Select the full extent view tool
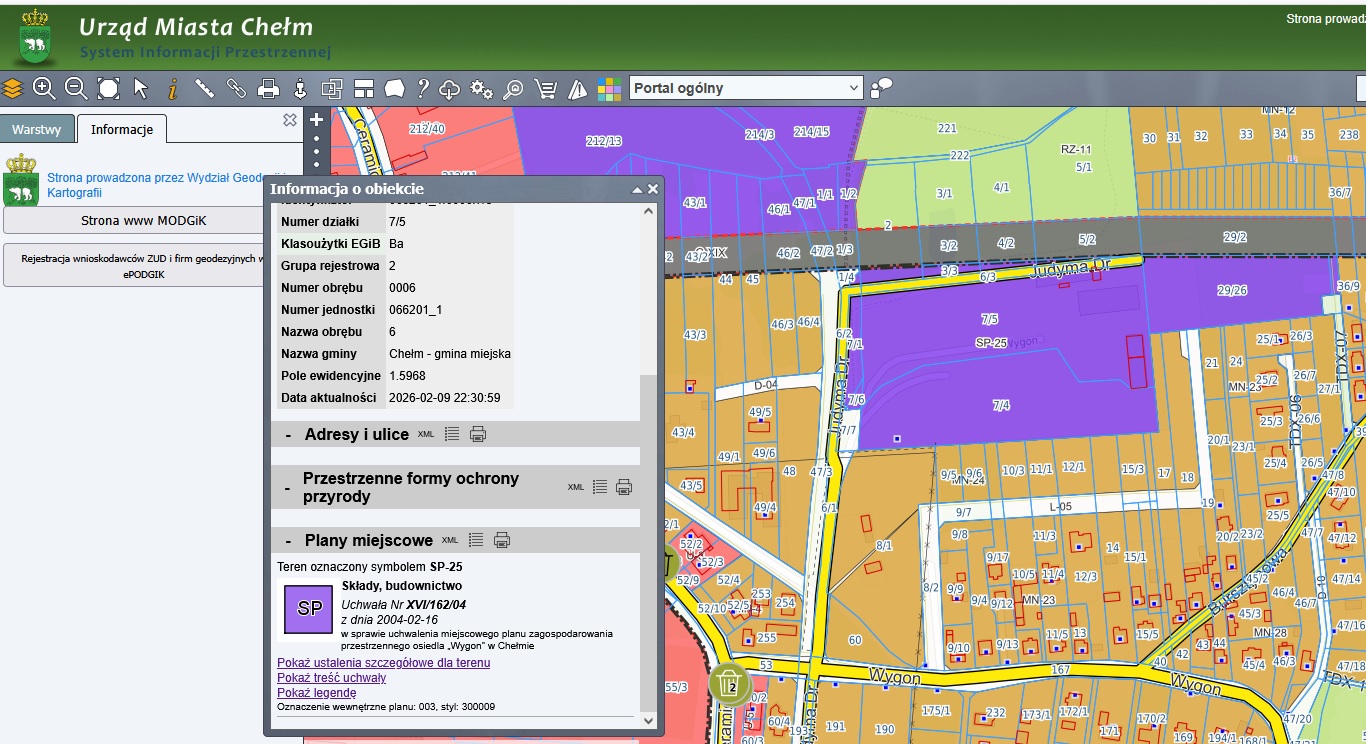Screen dimensions: 1366x744 108,88
